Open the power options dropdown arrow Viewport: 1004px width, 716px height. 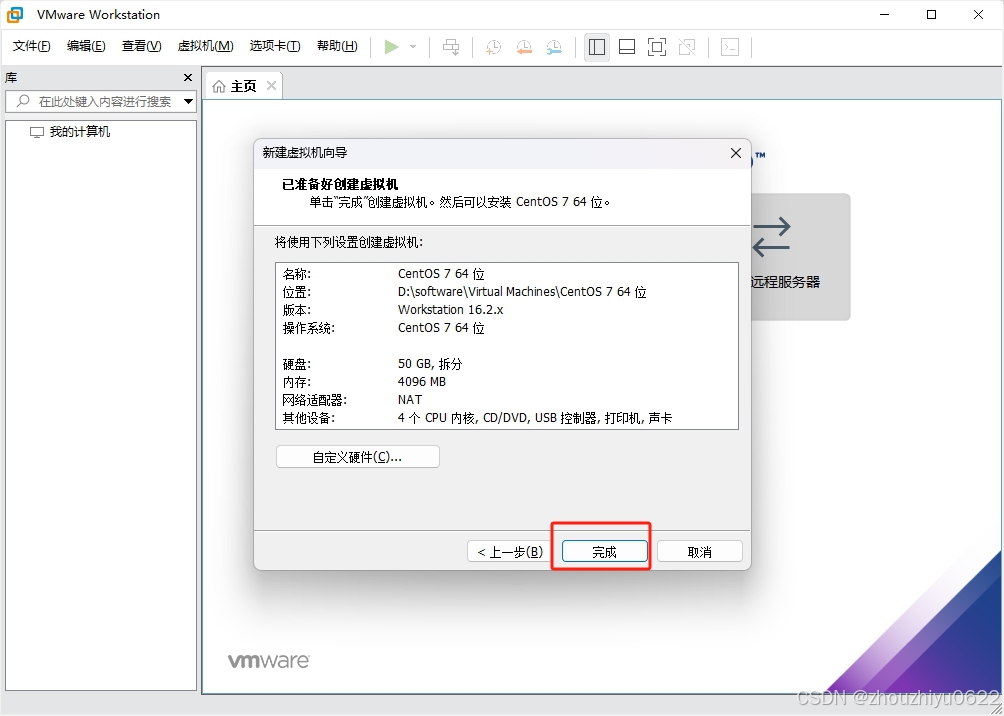click(x=413, y=47)
